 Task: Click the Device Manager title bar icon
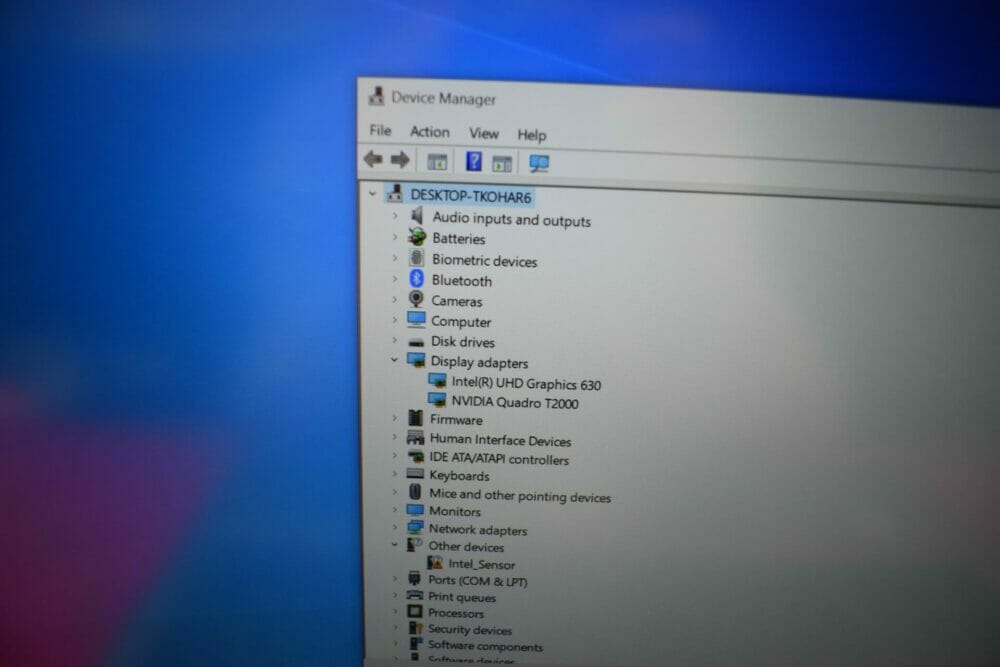click(x=376, y=96)
